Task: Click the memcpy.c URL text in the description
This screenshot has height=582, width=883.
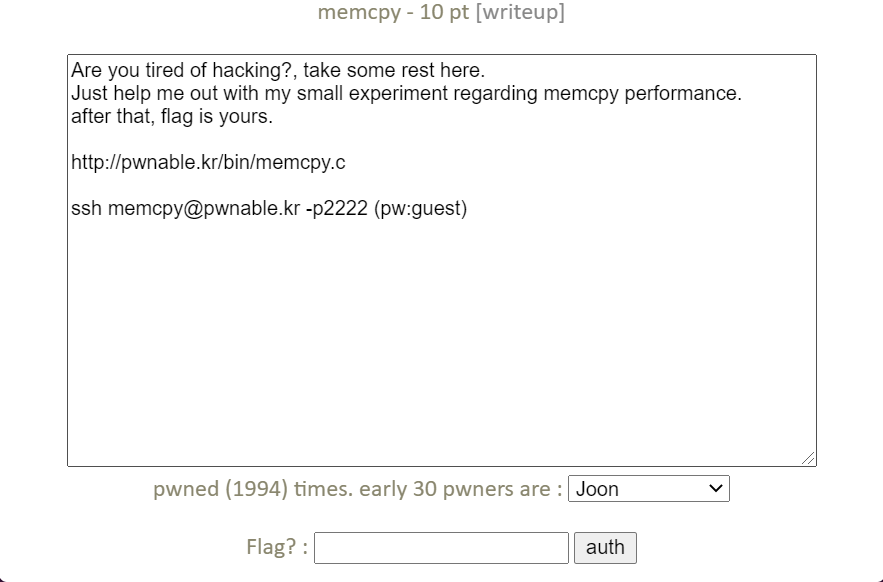Action: coord(208,162)
